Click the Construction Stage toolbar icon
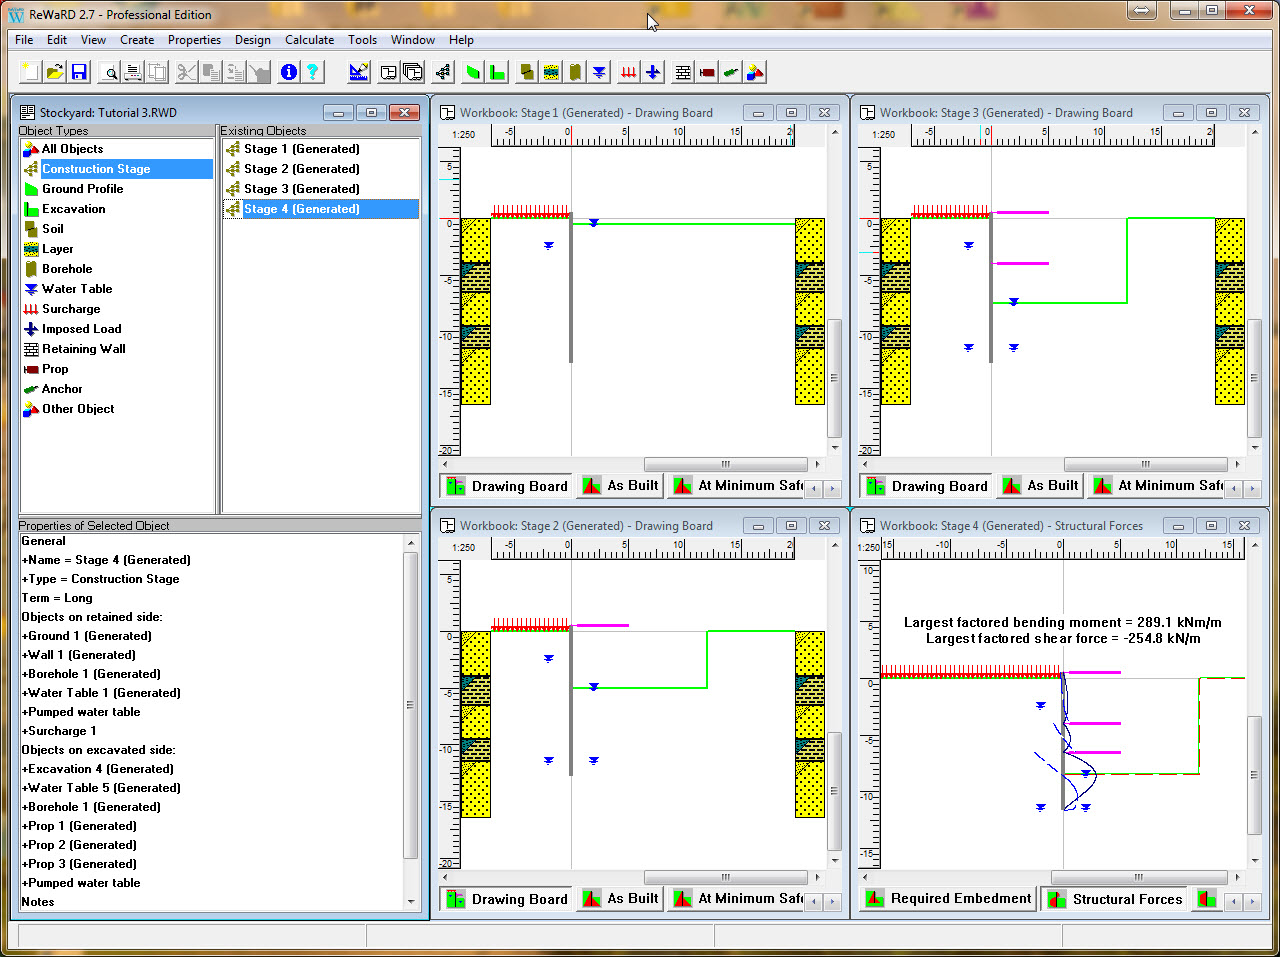 [x=443, y=72]
